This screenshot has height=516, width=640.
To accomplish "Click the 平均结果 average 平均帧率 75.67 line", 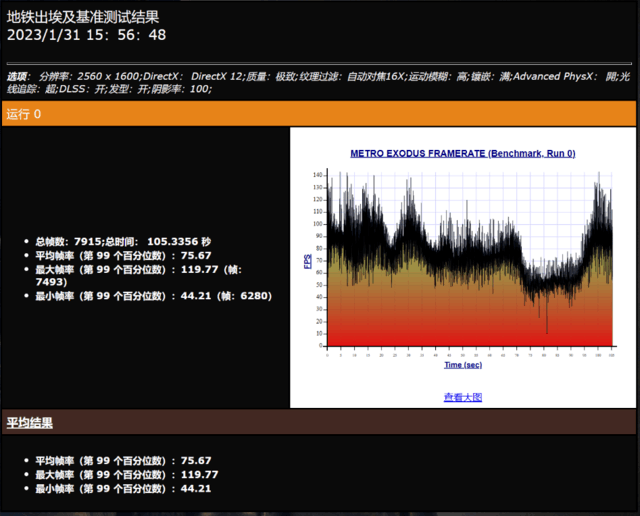I will [x=123, y=460].
